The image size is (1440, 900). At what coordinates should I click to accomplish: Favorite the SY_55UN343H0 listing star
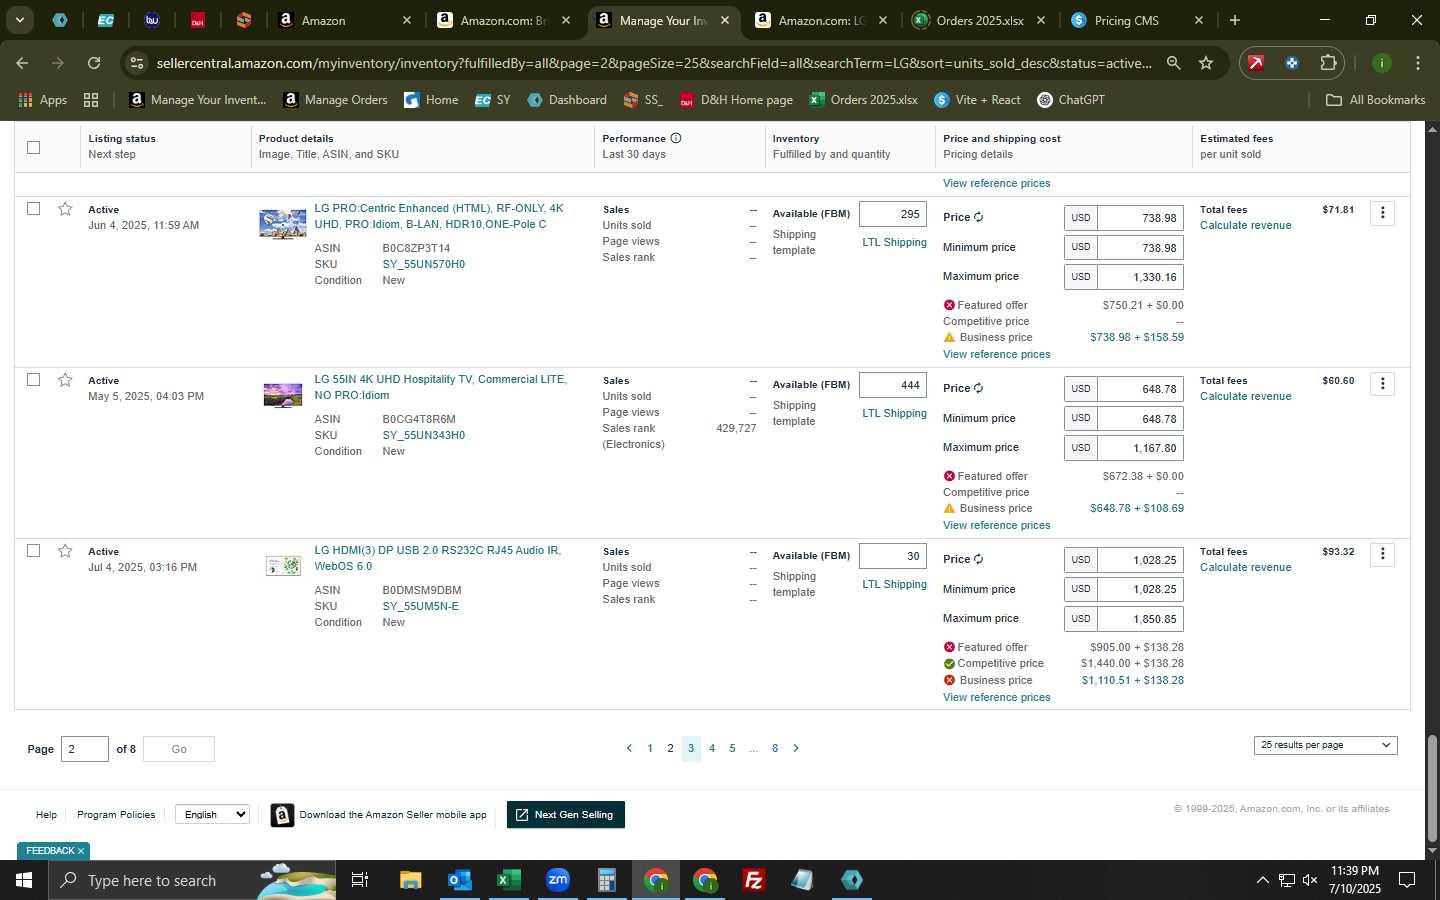[65, 380]
